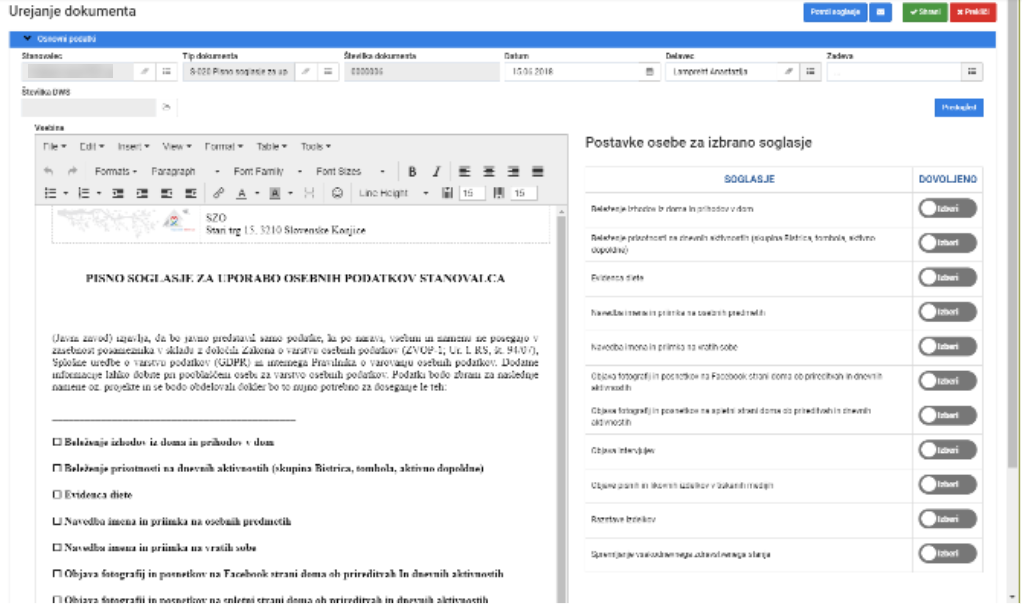The width and height of the screenshot is (1022, 607).
Task: Insert a numbered list
Action: (83, 193)
